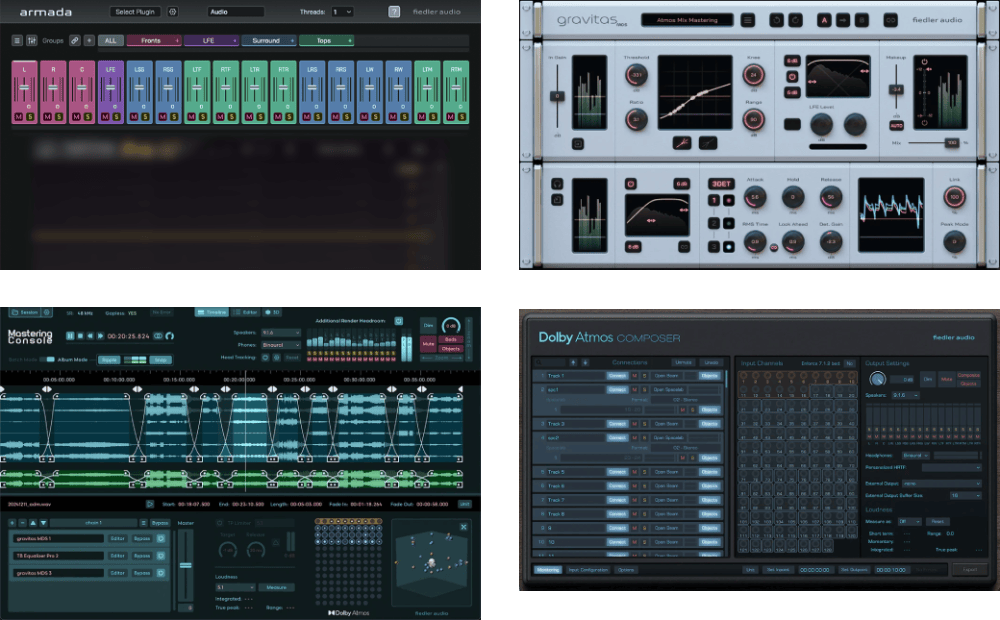Screen dimensions: 1000x620
Task: Click Mastering Console Master fader
Action: click(186, 565)
